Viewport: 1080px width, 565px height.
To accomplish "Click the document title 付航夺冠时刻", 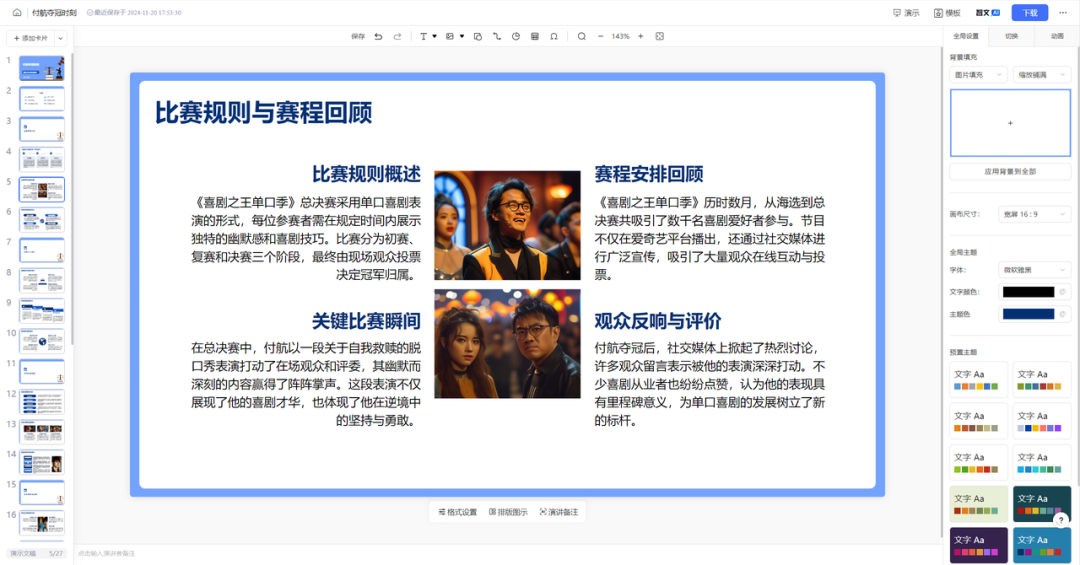I will click(54, 12).
